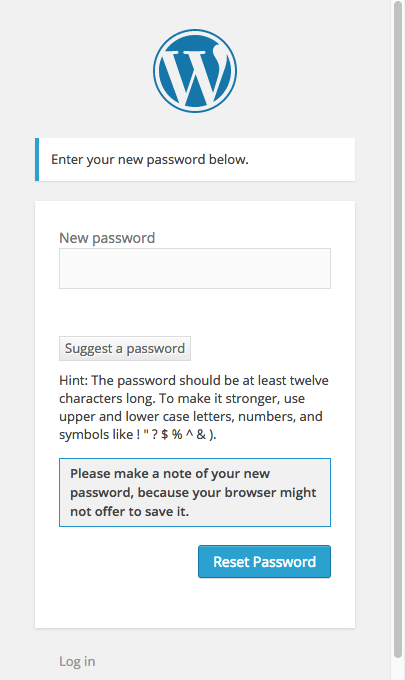Screen dimensions: 405x680
Task: Click the "Enter your new password below" message
Action: pyautogui.click(x=150, y=160)
